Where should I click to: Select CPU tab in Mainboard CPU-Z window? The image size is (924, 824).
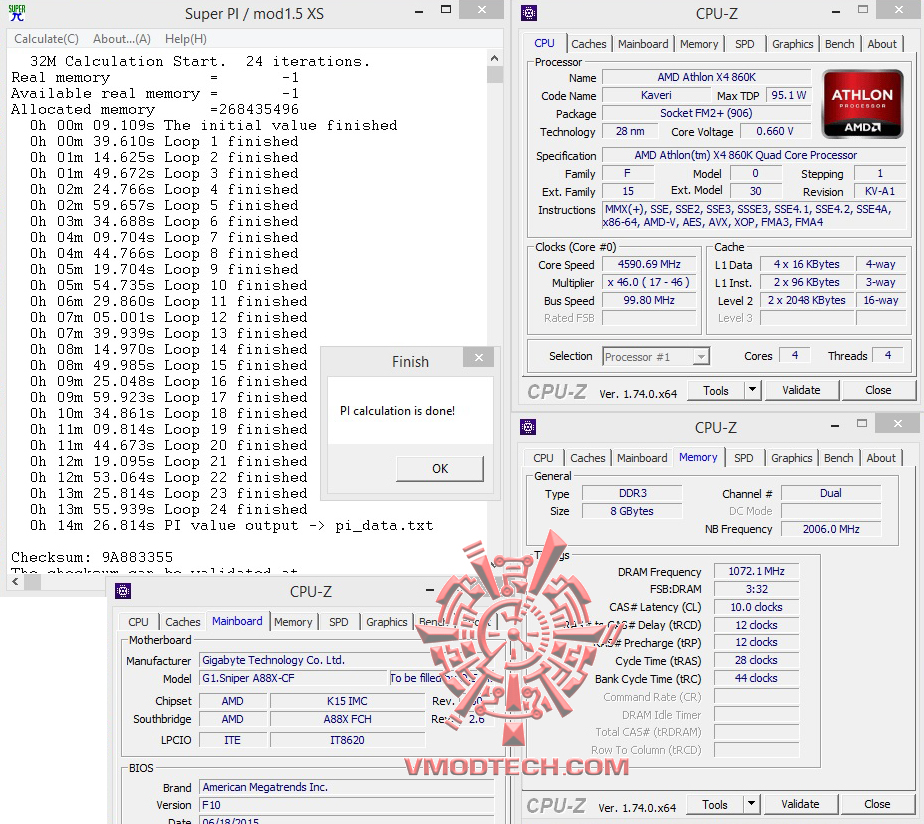point(138,622)
